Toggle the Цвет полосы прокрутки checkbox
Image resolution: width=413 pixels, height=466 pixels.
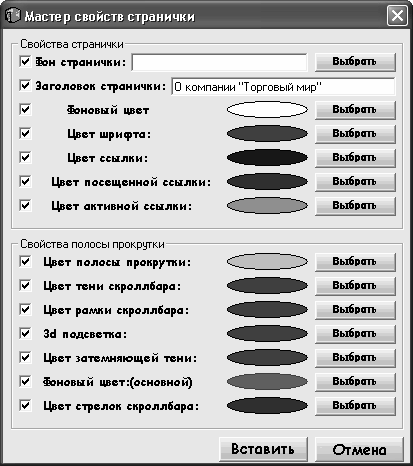[25, 262]
